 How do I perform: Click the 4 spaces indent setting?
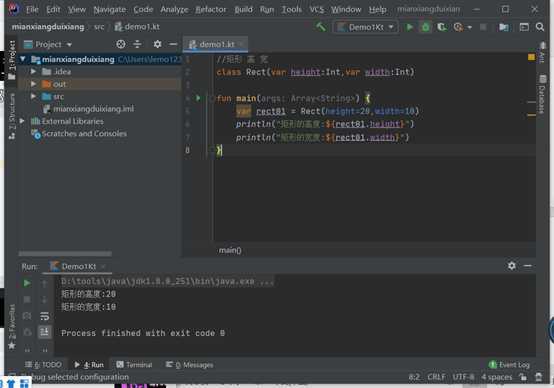click(x=496, y=377)
